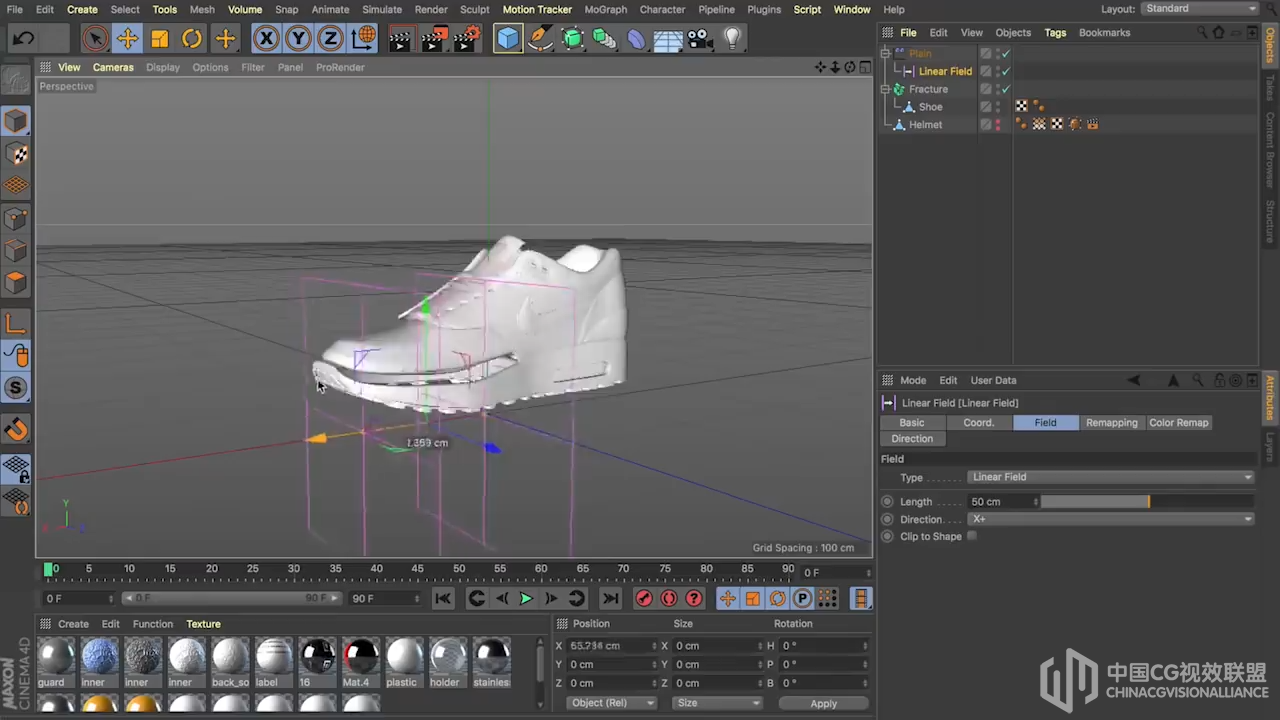Collapse the Plain object hierarchy
1280x720 pixels.
coord(885,53)
